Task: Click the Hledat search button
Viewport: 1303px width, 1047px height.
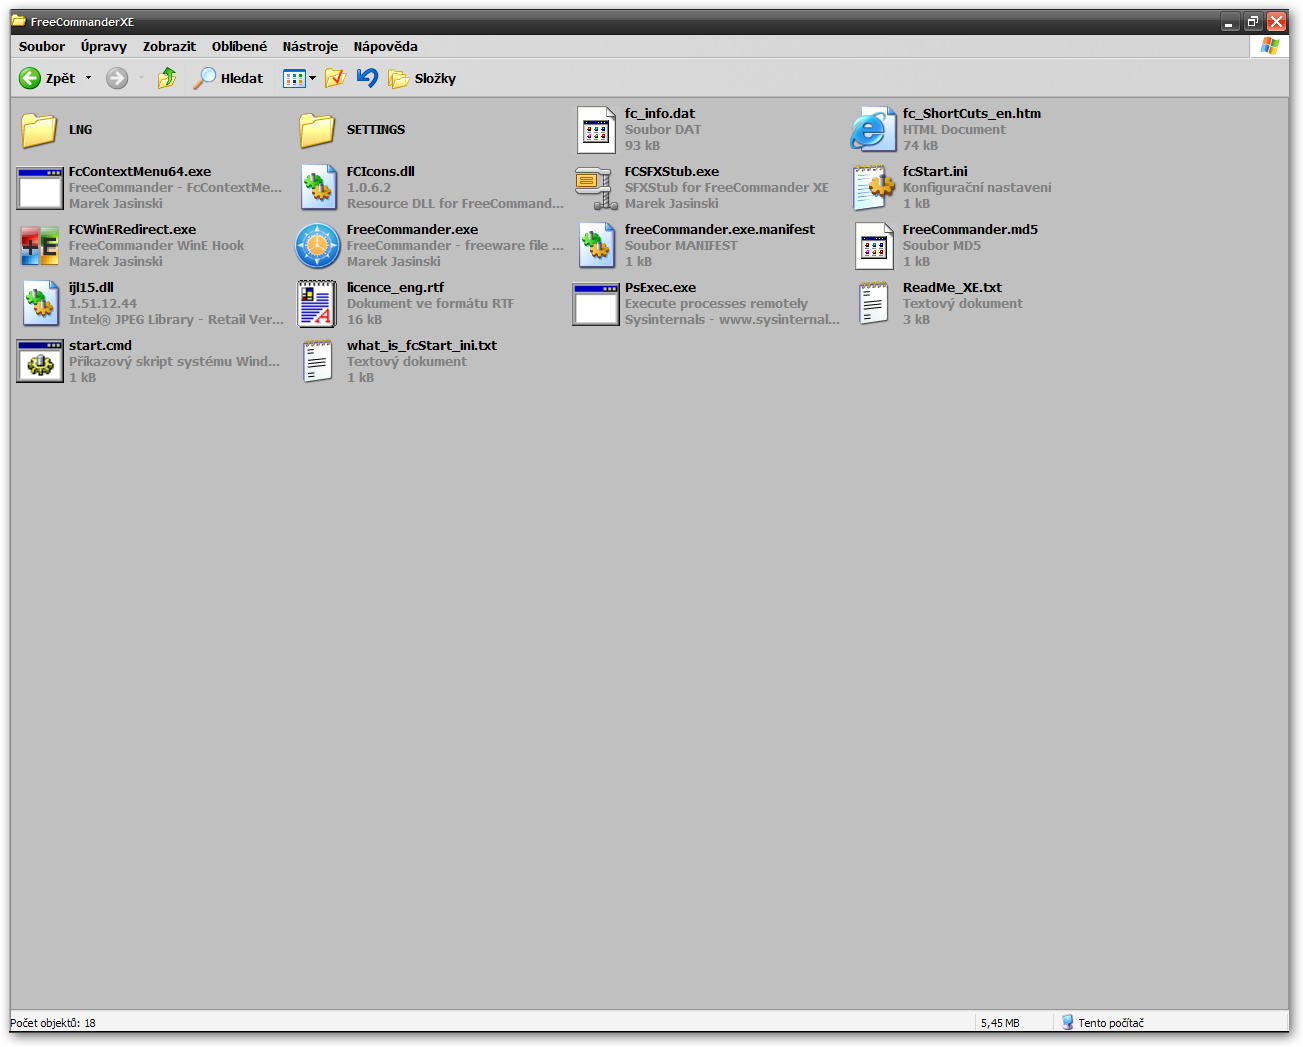Action: pyautogui.click(x=229, y=78)
